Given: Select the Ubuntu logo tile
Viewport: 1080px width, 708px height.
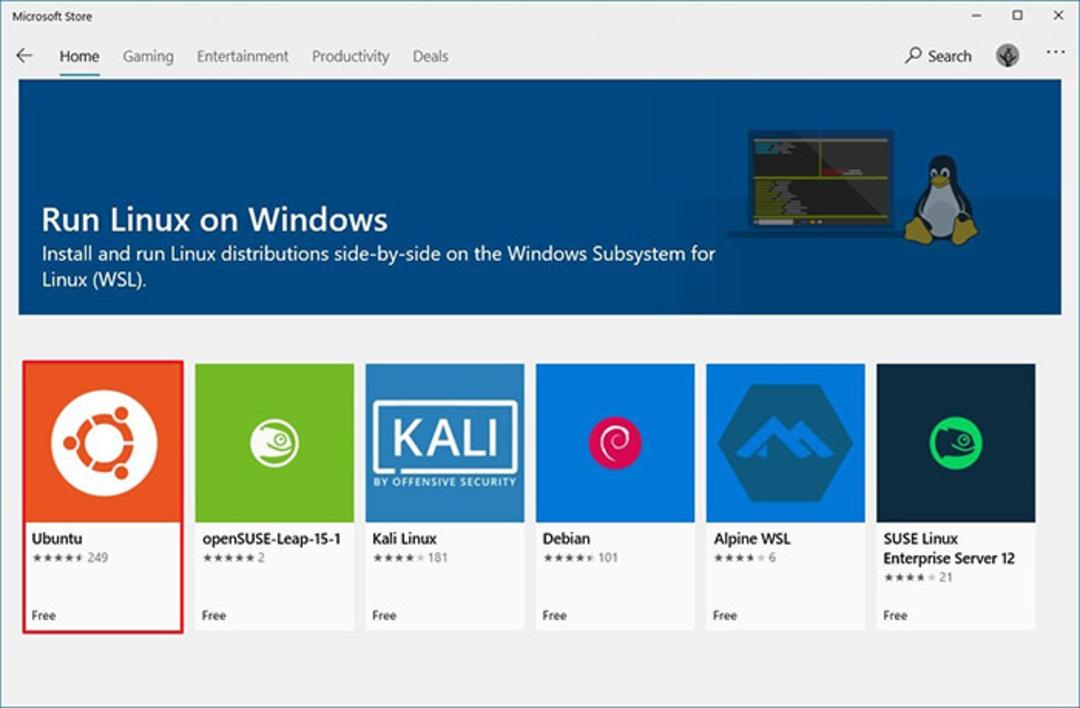Looking at the screenshot, I should click(x=103, y=443).
